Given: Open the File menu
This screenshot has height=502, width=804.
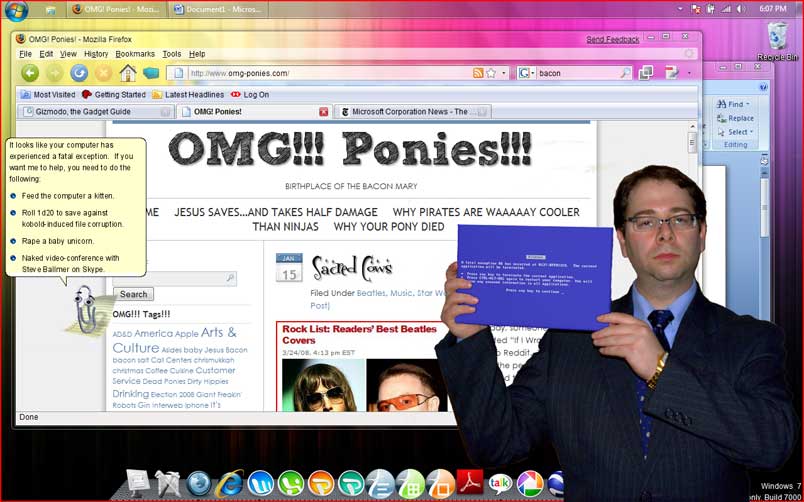Looking at the screenshot, I should (x=25, y=54).
